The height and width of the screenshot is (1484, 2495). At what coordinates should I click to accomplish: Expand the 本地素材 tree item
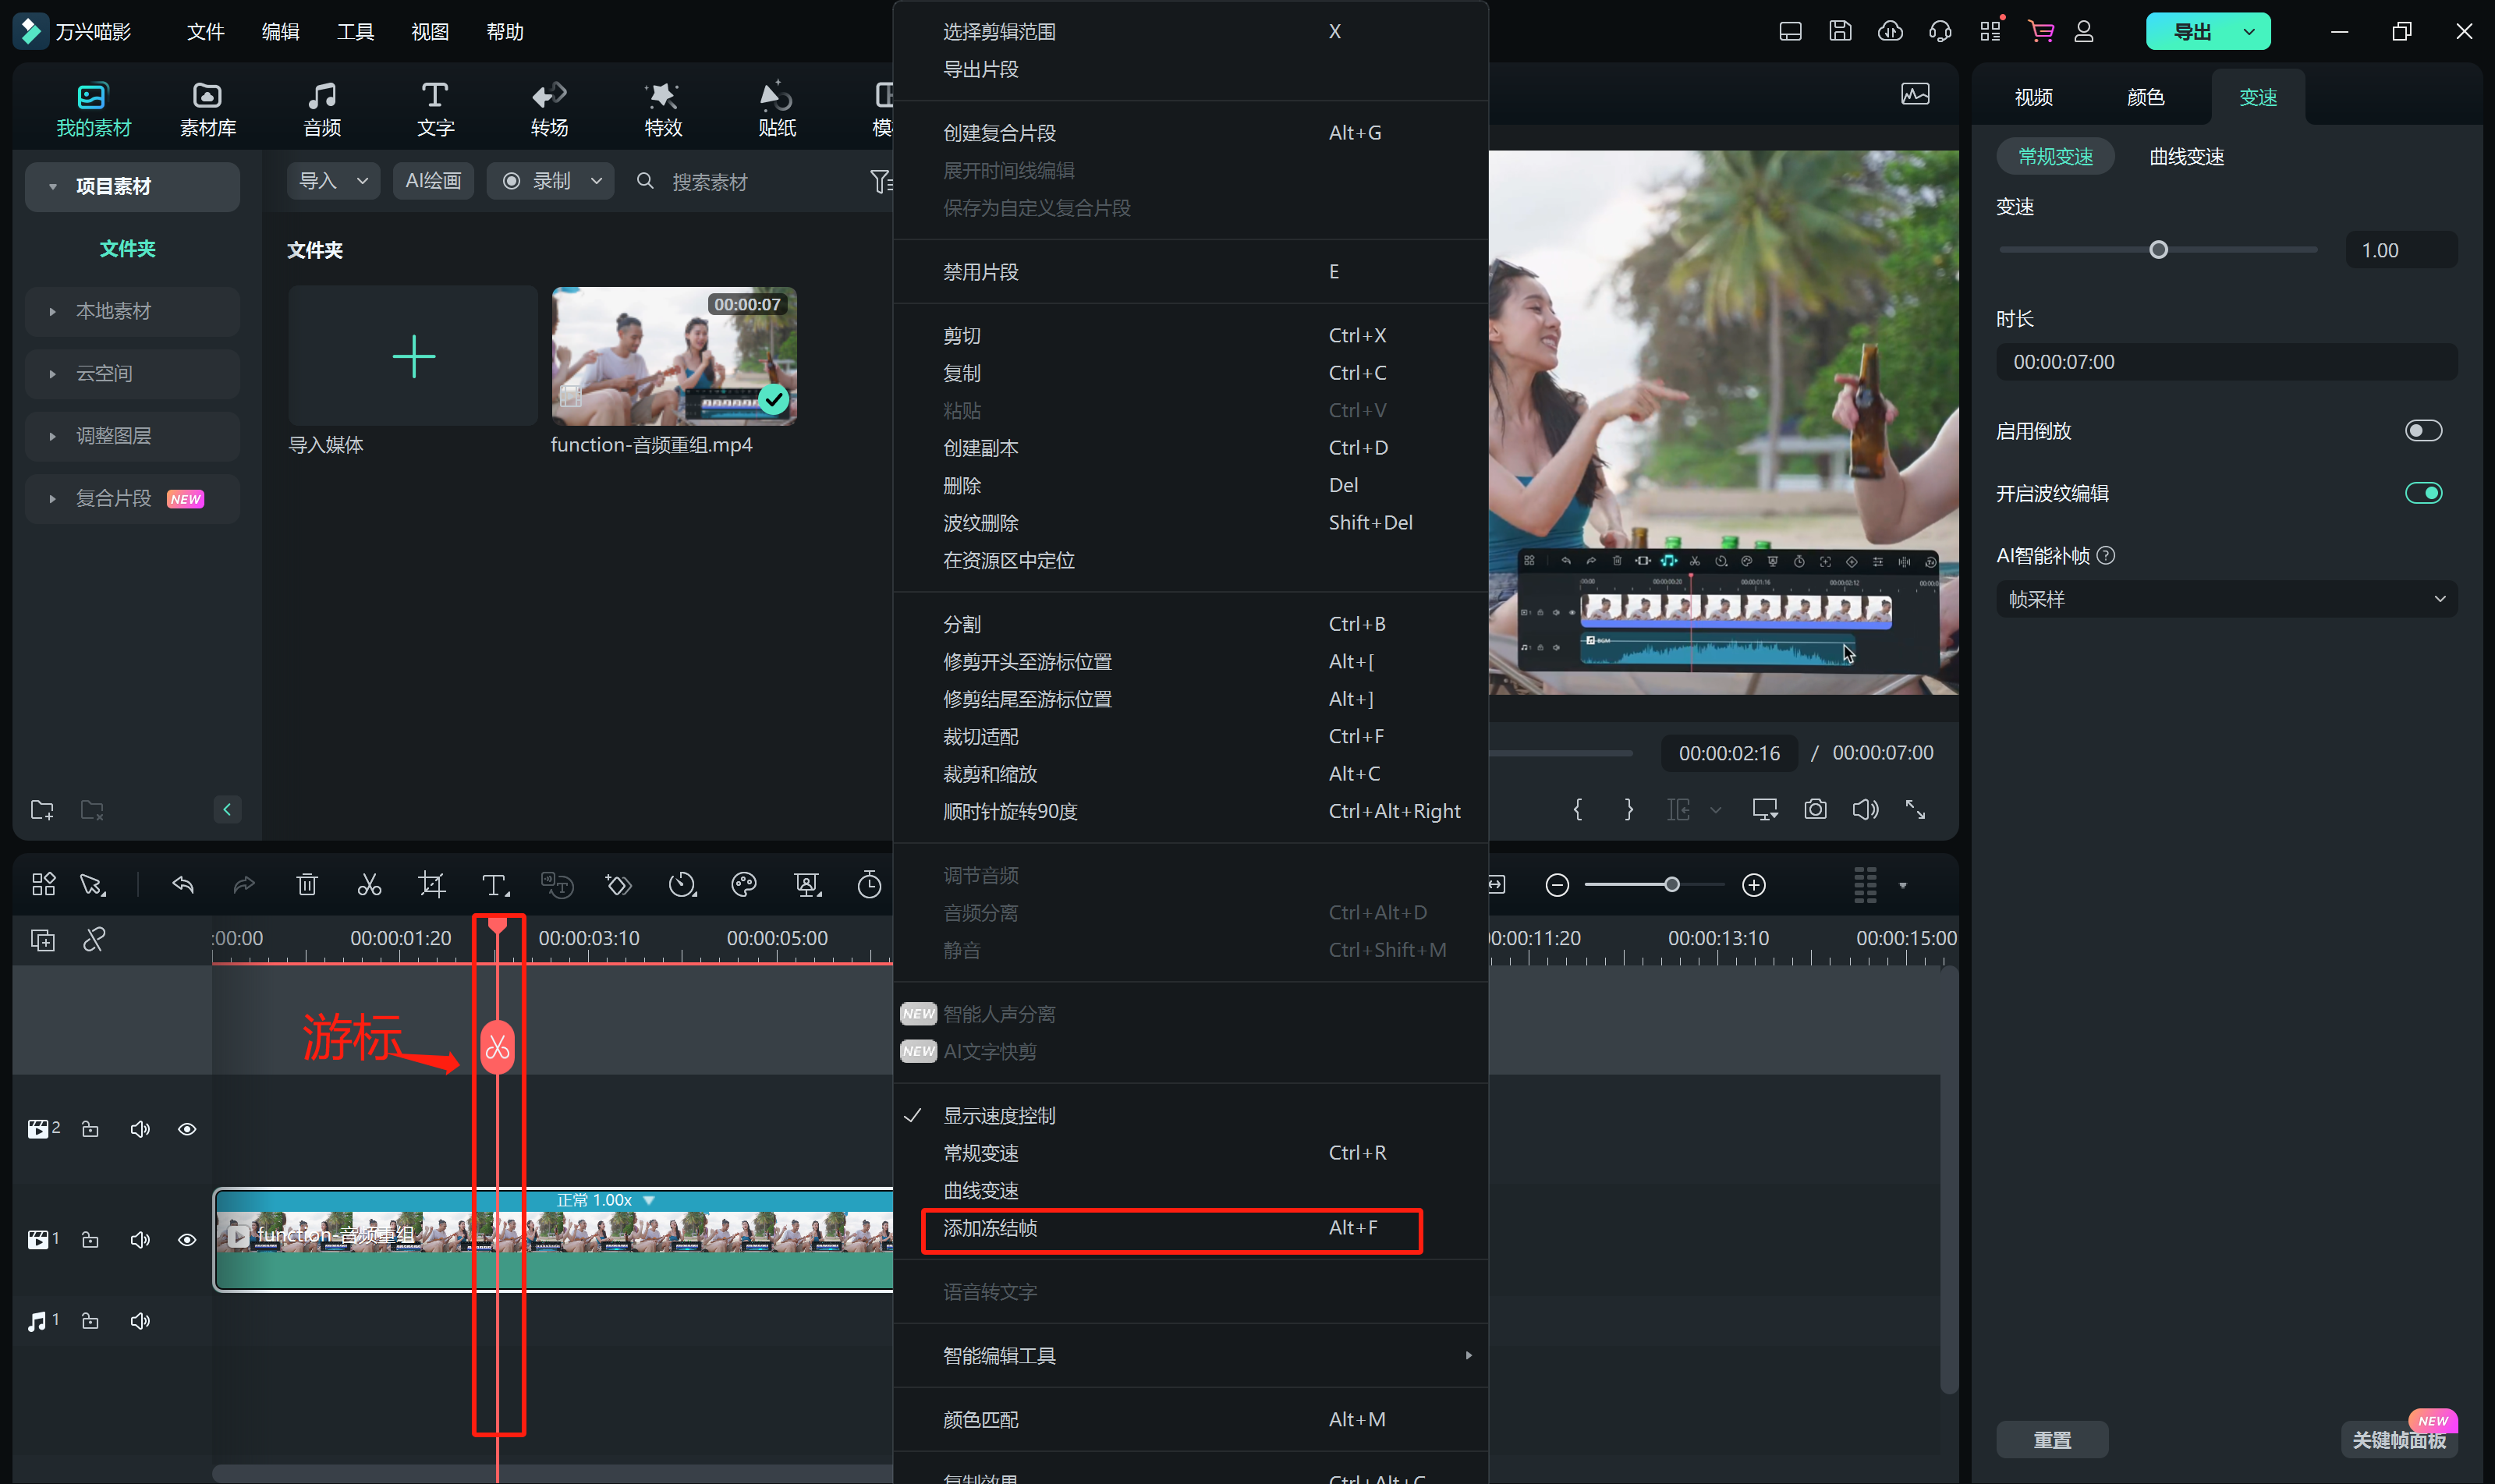click(x=113, y=311)
